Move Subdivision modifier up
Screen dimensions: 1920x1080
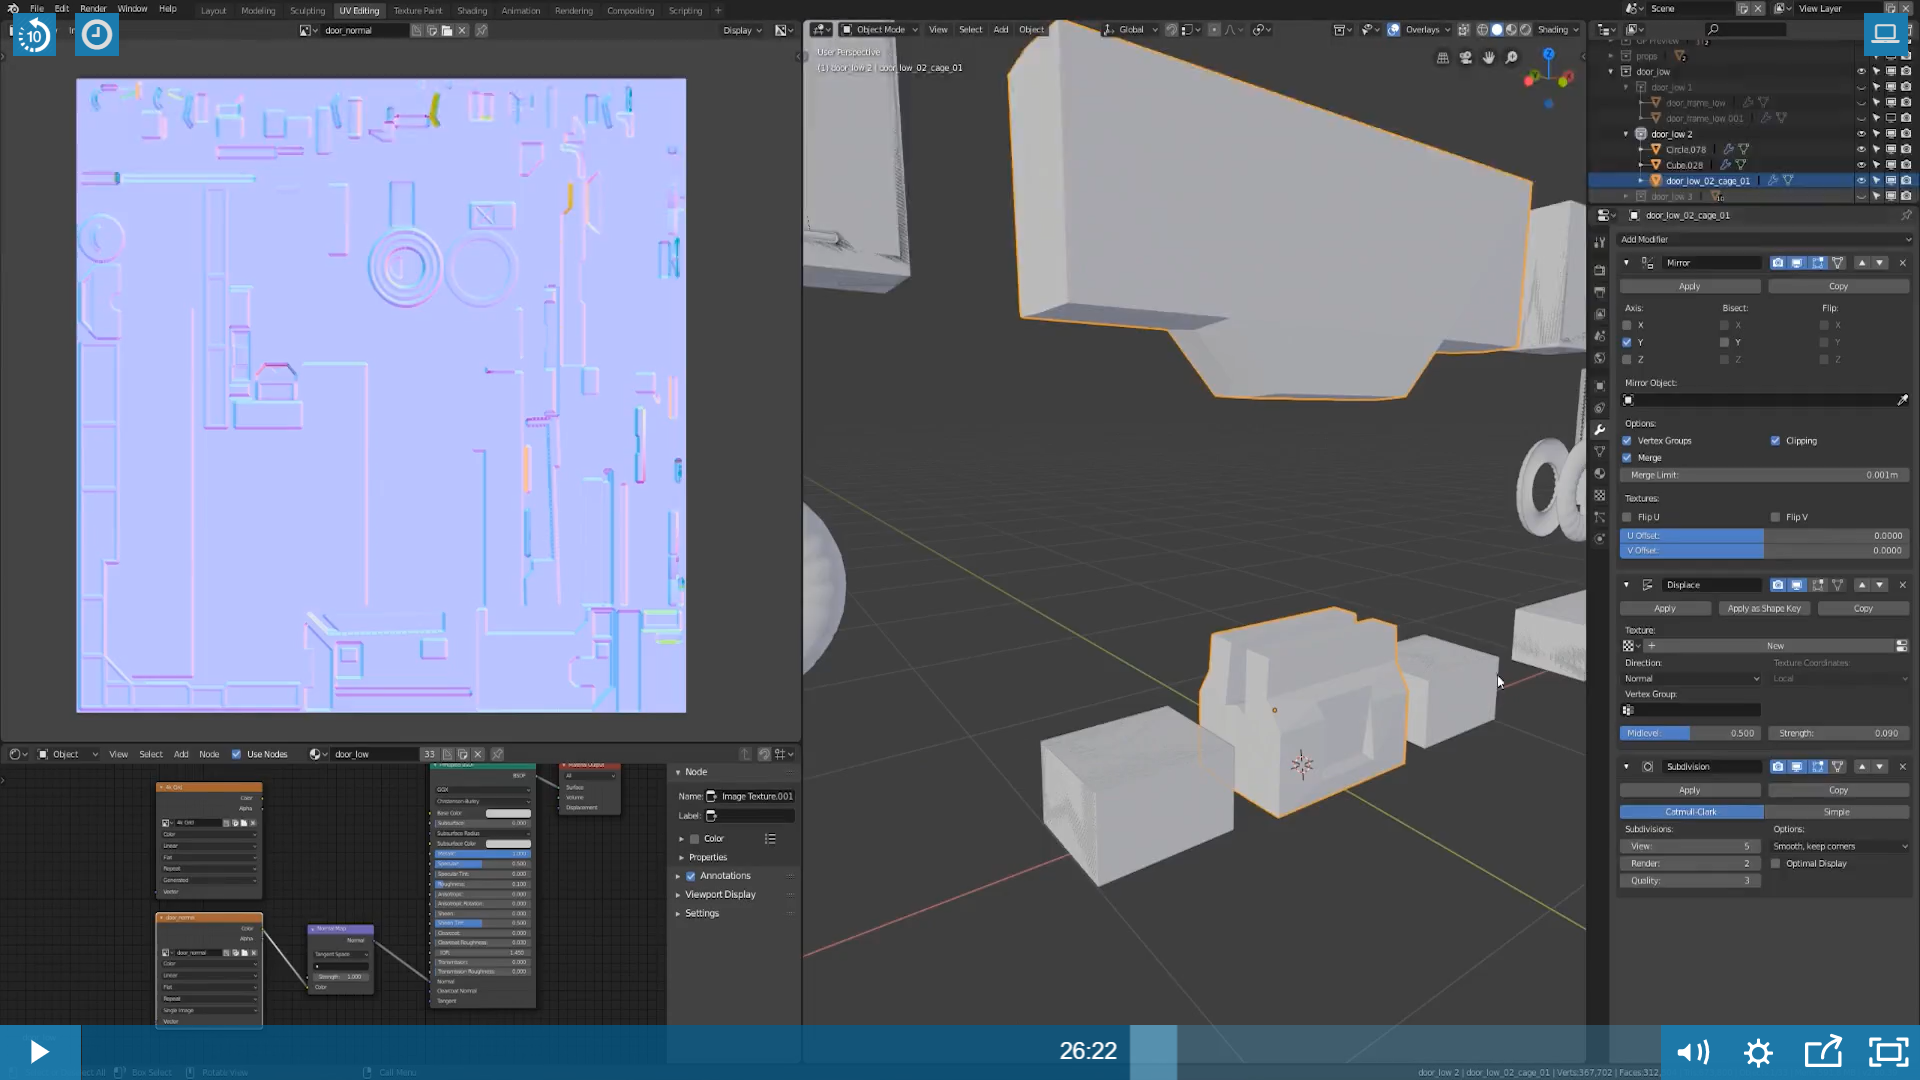(1862, 767)
